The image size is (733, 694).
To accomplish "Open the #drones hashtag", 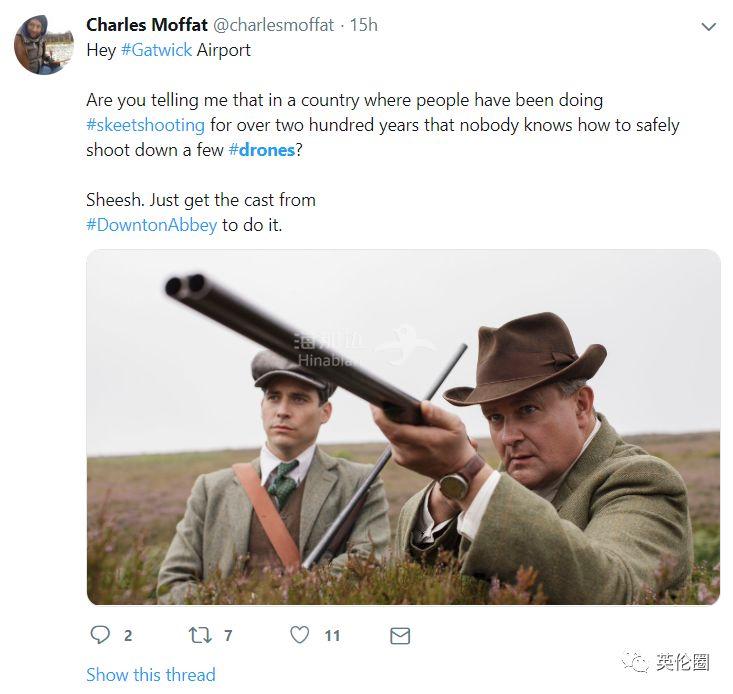I will 262,150.
